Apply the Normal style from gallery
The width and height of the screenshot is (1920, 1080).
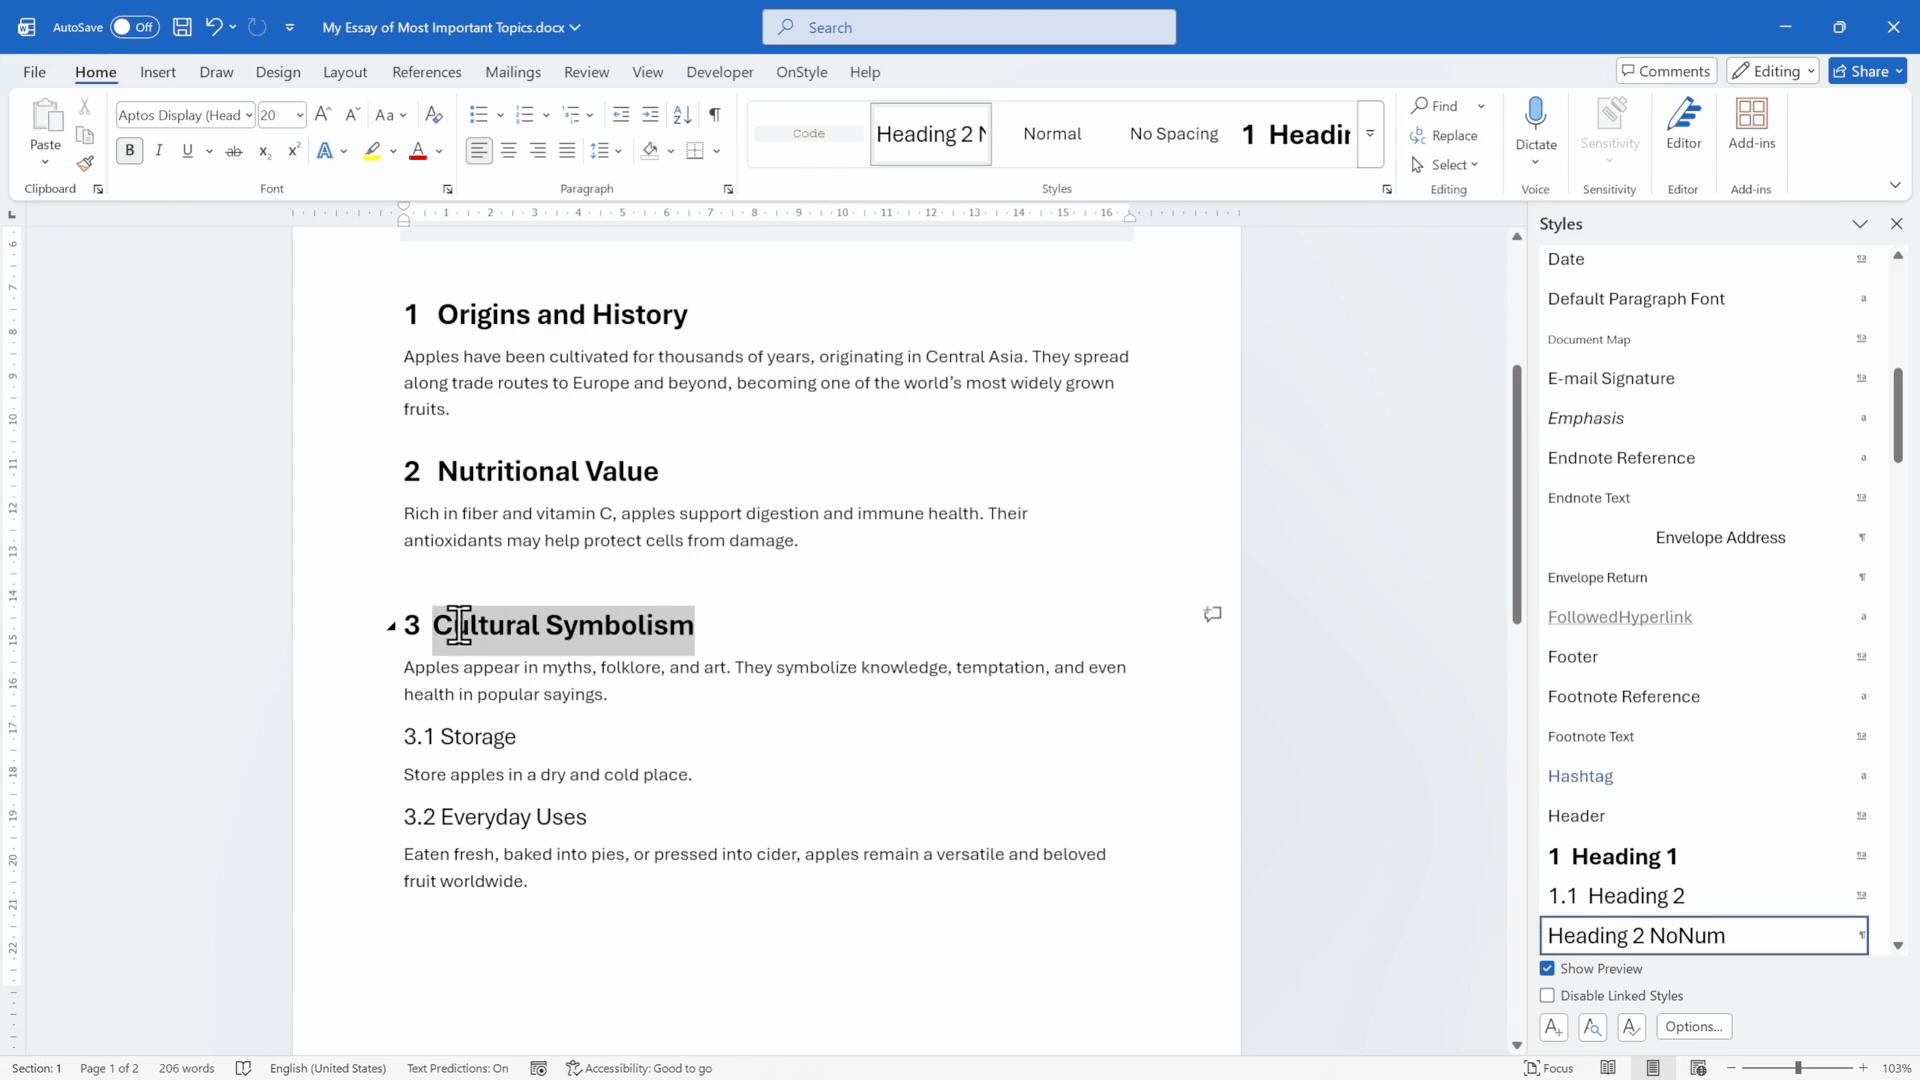(1052, 134)
